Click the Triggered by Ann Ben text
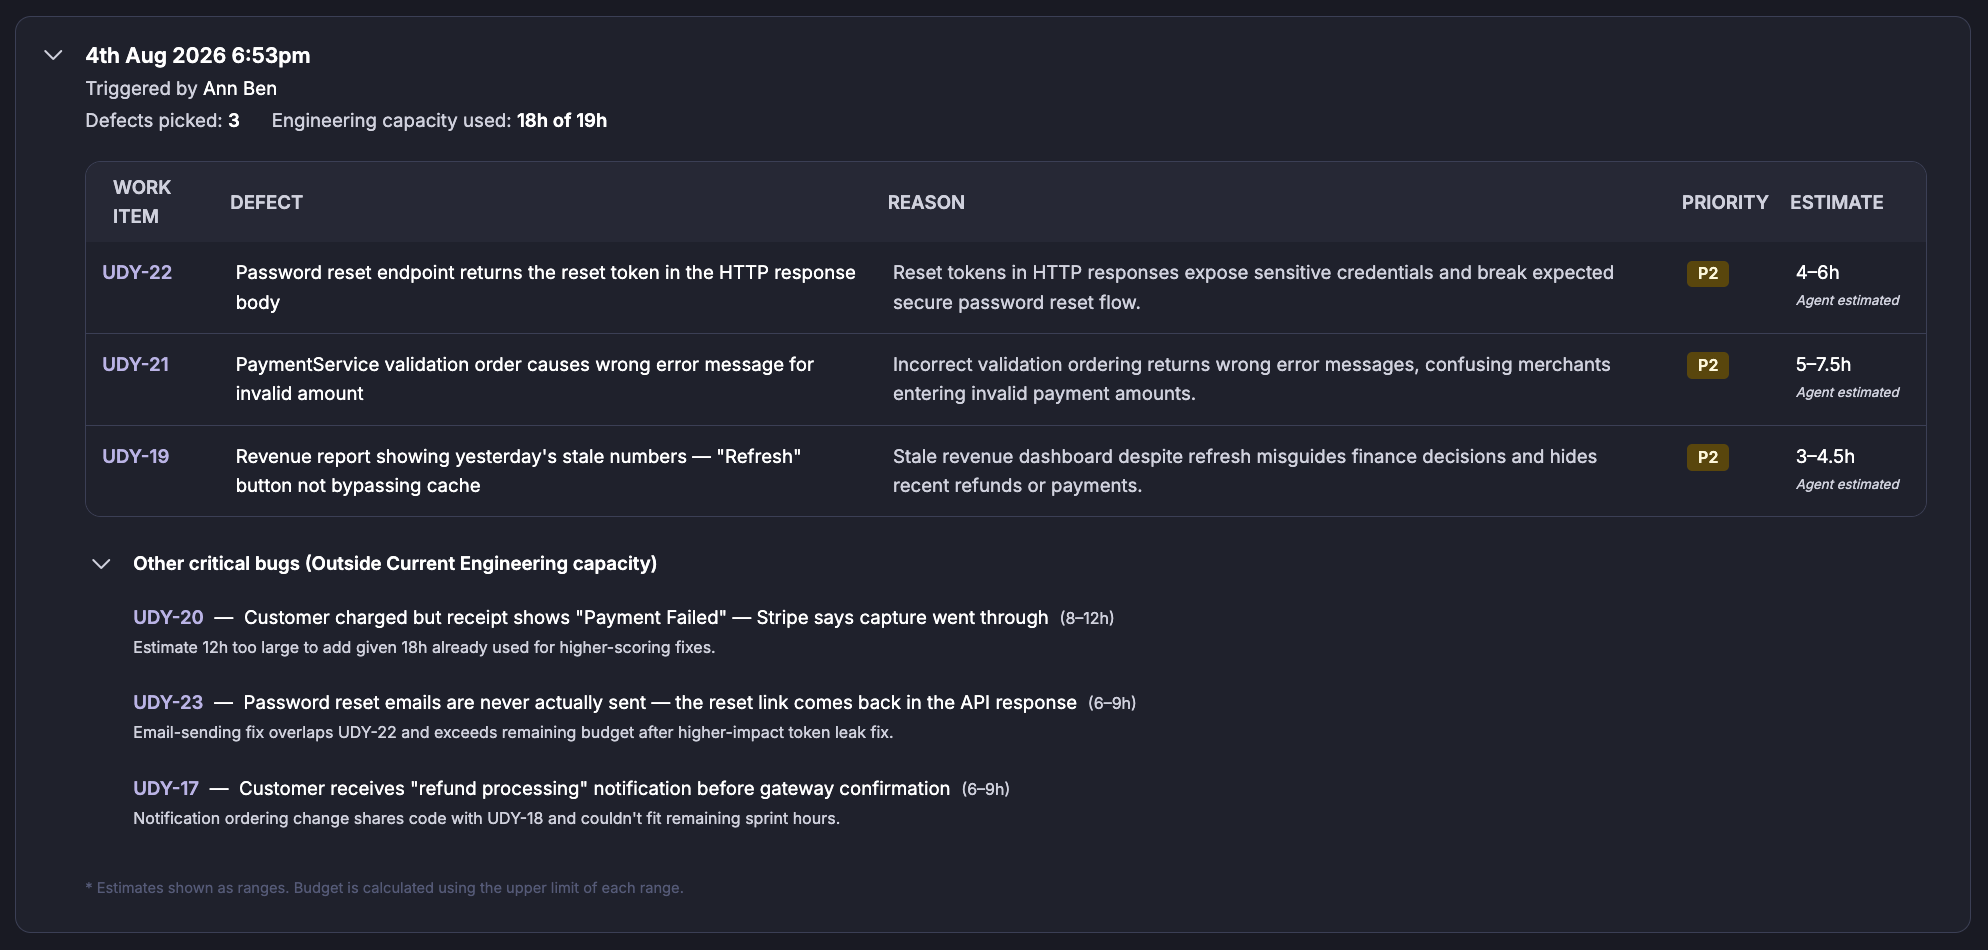1988x950 pixels. click(x=181, y=88)
